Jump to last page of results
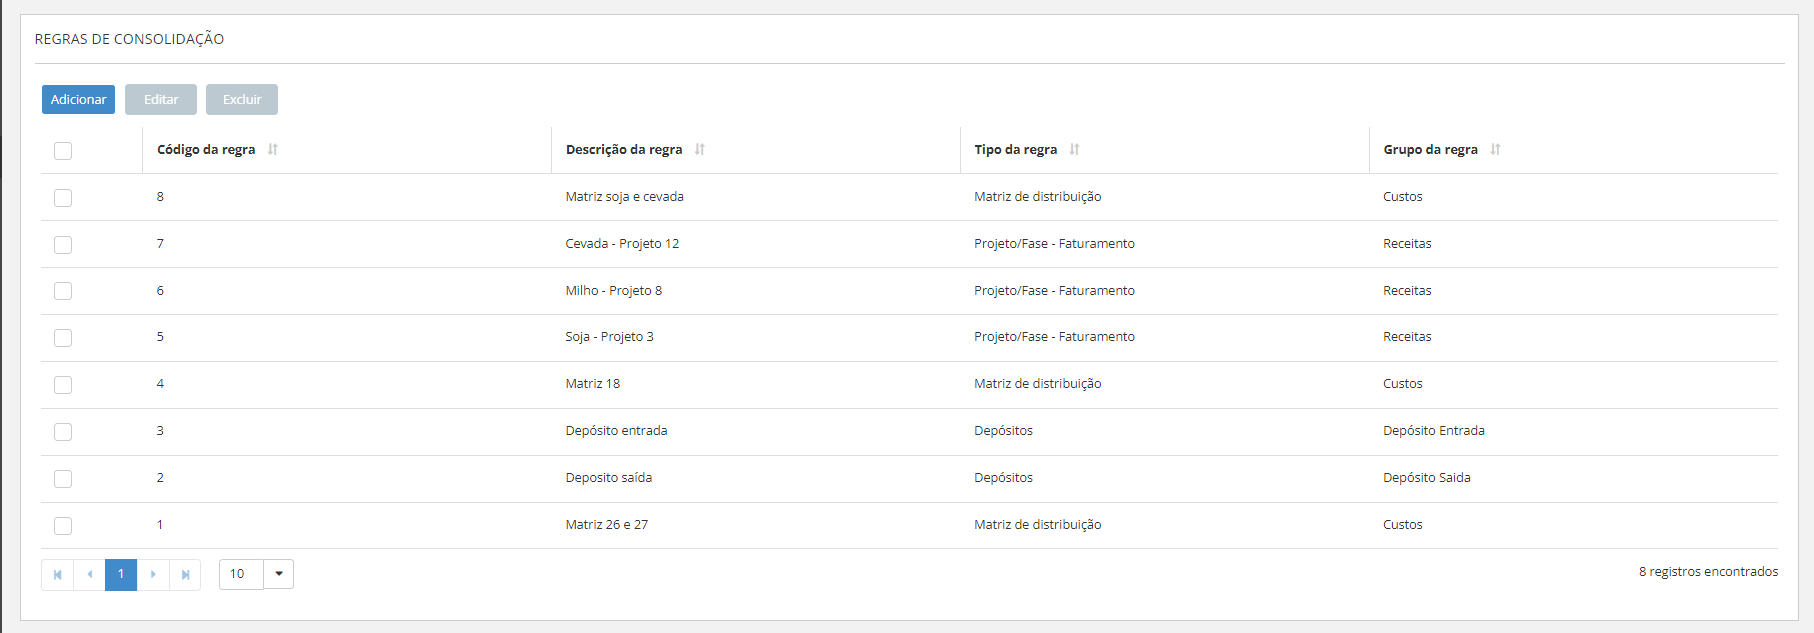Image resolution: width=1814 pixels, height=633 pixels. pos(185,574)
